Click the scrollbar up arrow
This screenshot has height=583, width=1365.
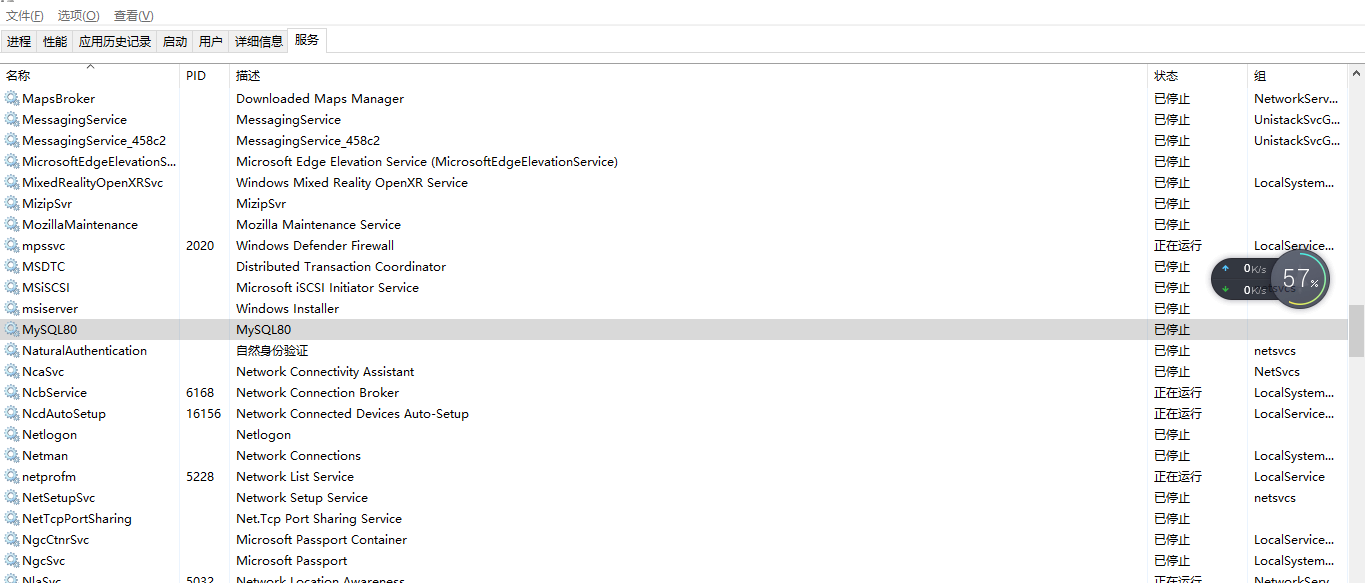pos(1357,71)
